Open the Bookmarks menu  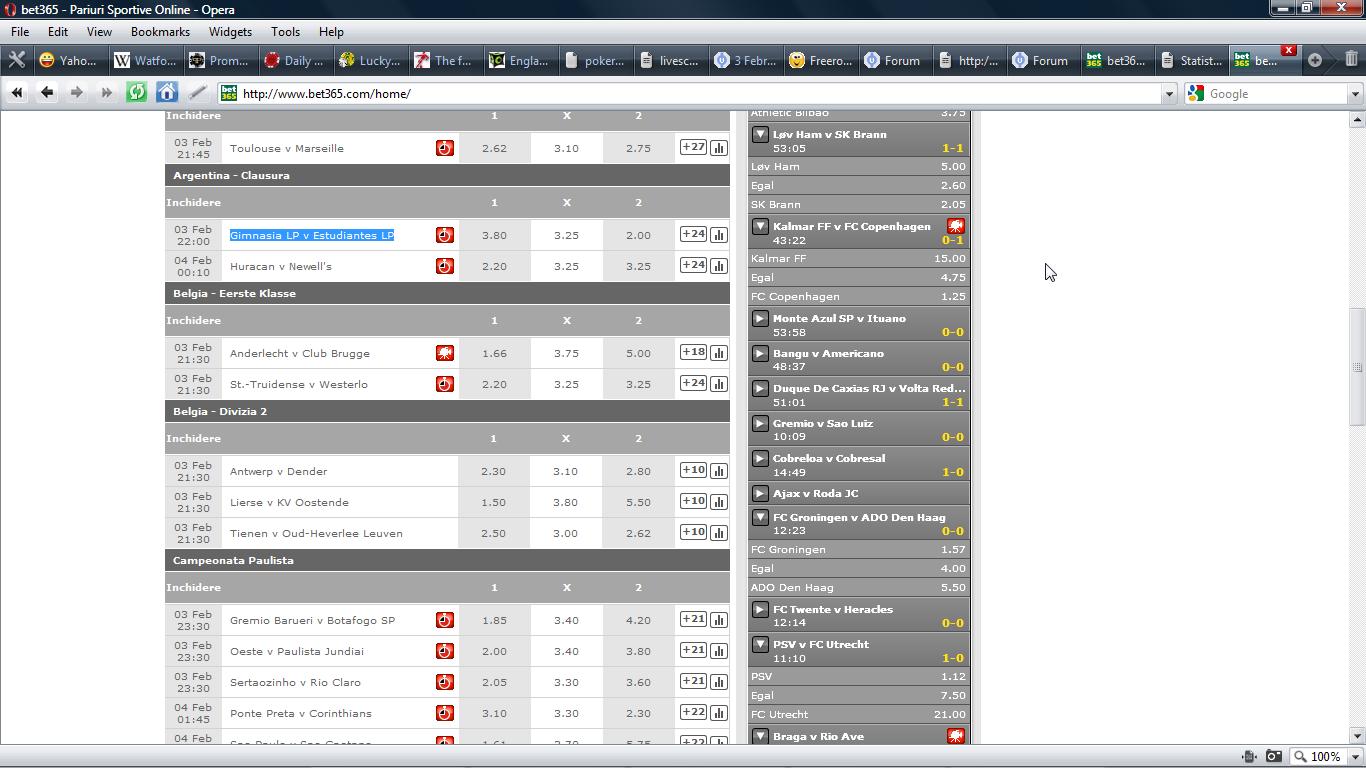(x=160, y=31)
